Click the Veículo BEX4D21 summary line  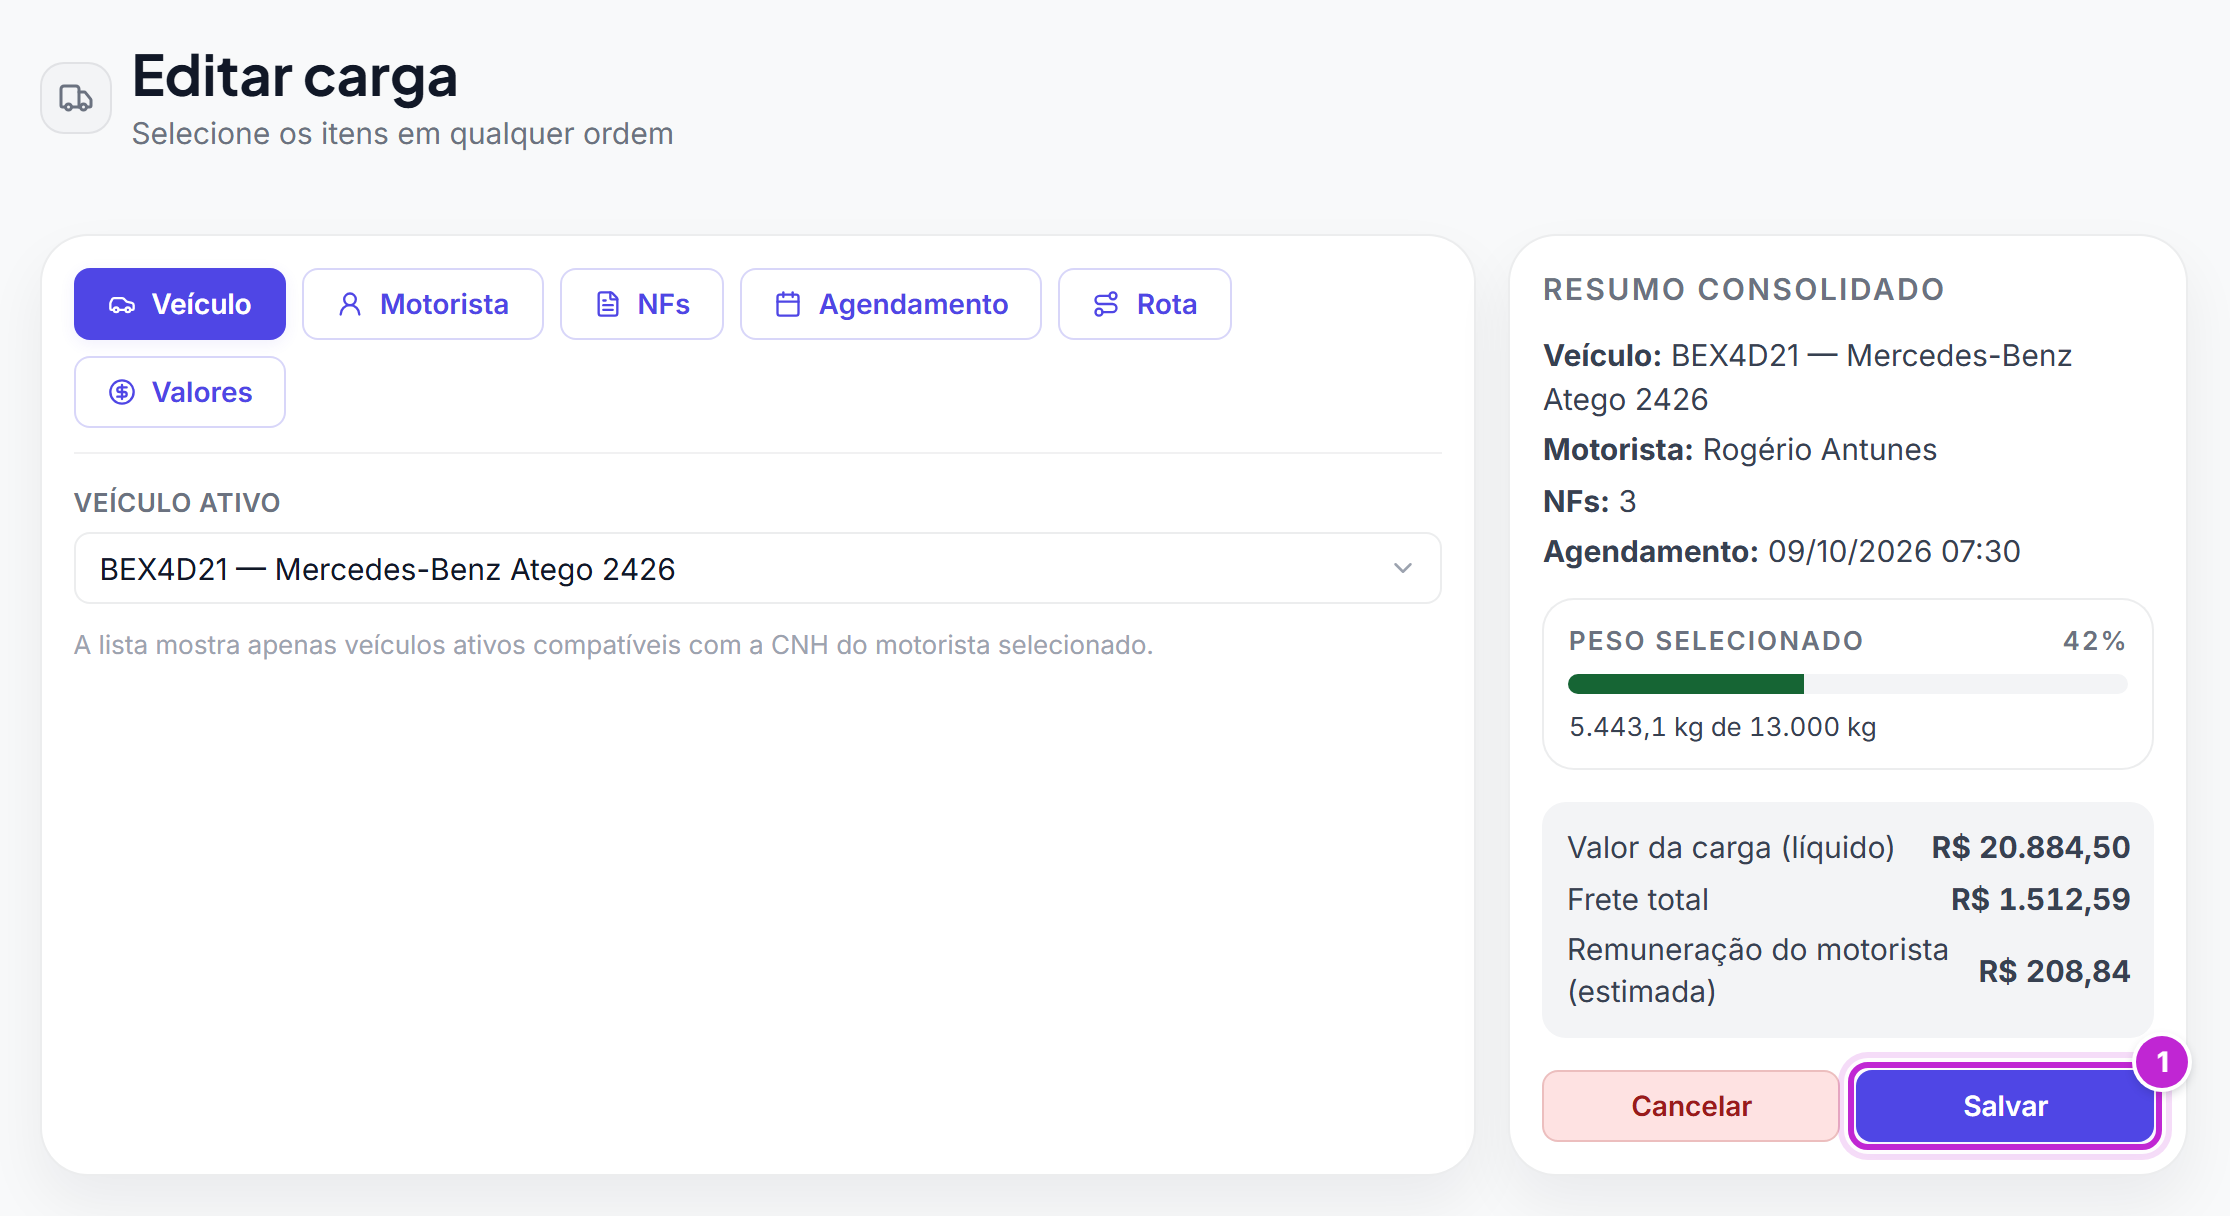pyautogui.click(x=1808, y=377)
